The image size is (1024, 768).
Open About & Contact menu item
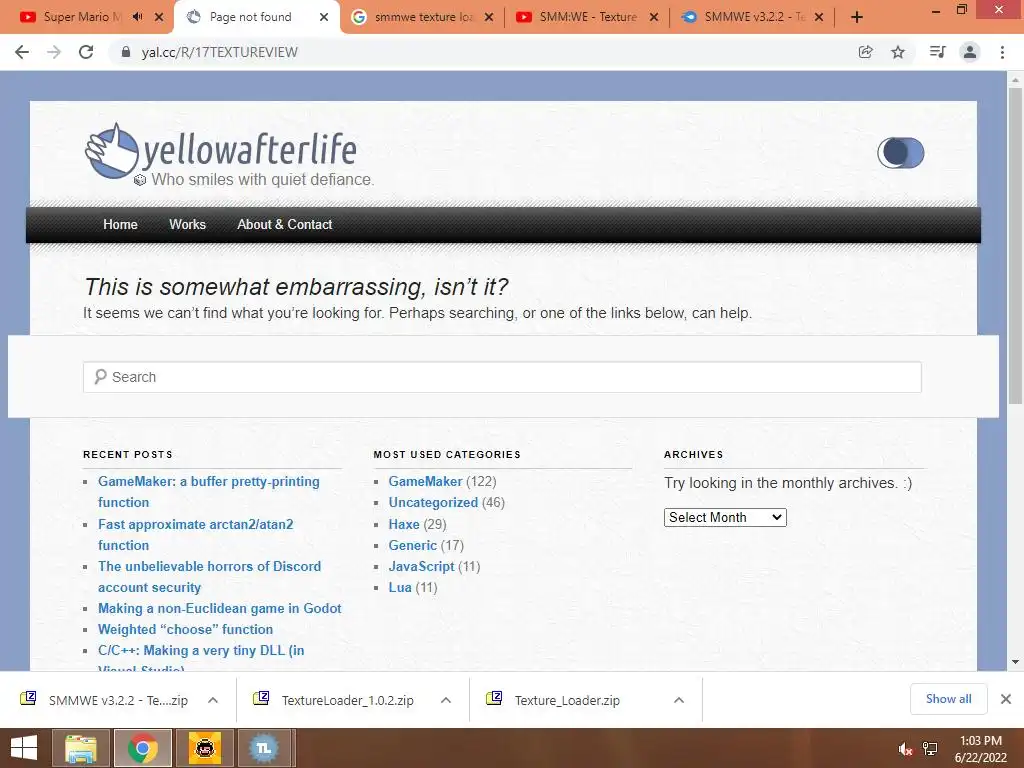click(x=285, y=225)
